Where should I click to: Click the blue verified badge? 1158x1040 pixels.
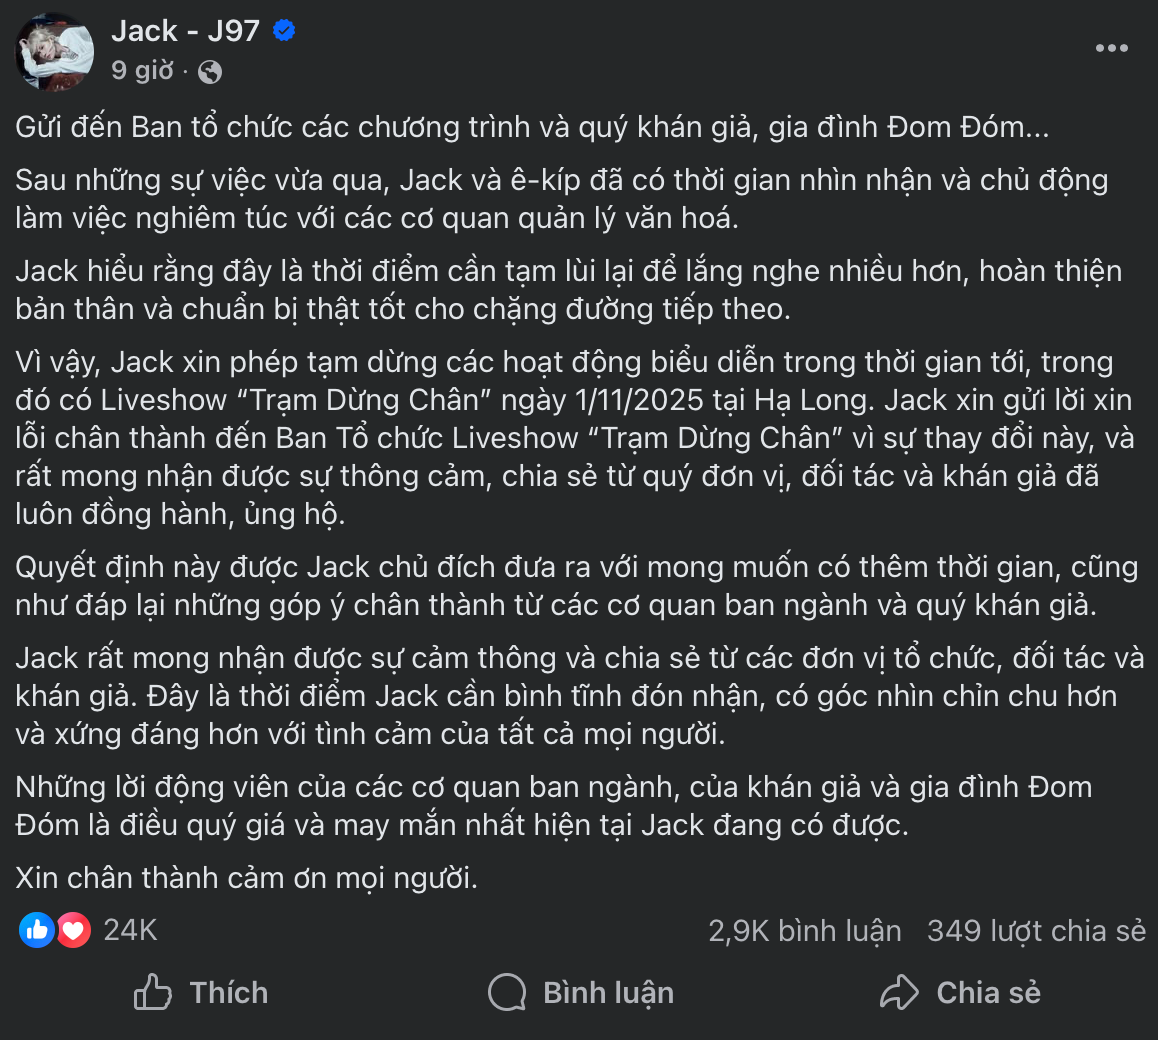[x=284, y=31]
